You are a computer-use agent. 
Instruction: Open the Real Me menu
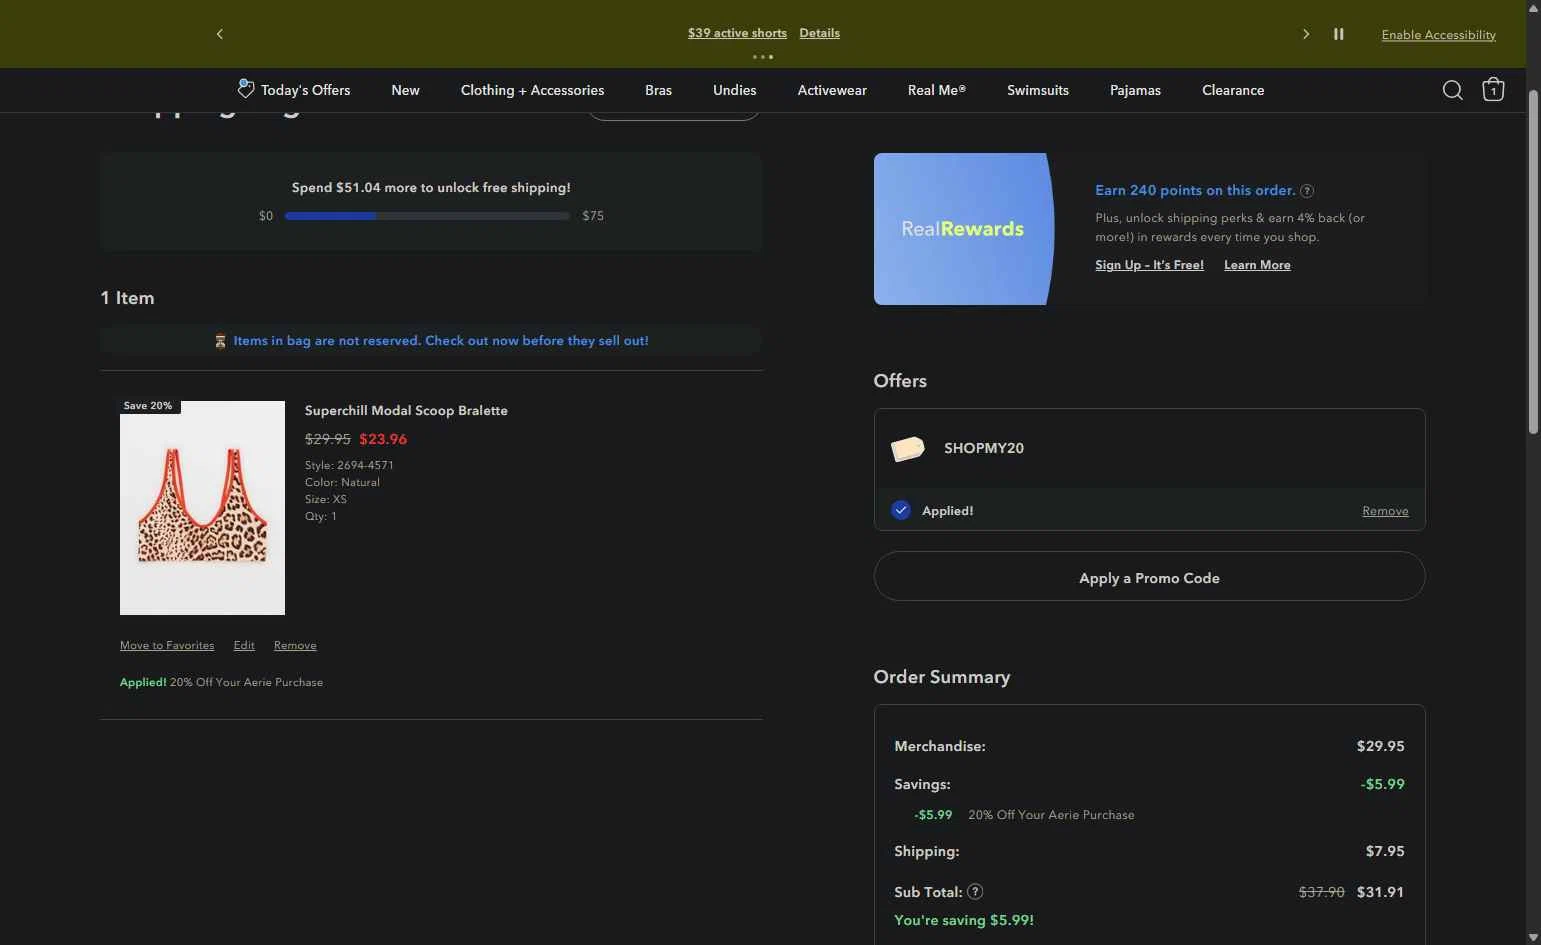(937, 90)
